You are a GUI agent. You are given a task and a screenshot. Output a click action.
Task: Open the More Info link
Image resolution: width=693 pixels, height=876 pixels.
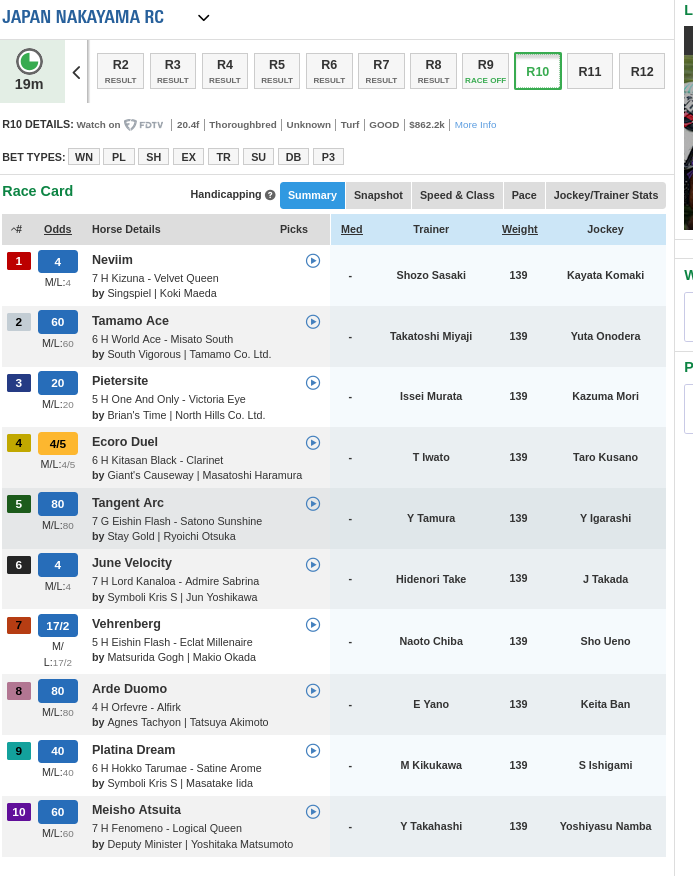tap(475, 125)
